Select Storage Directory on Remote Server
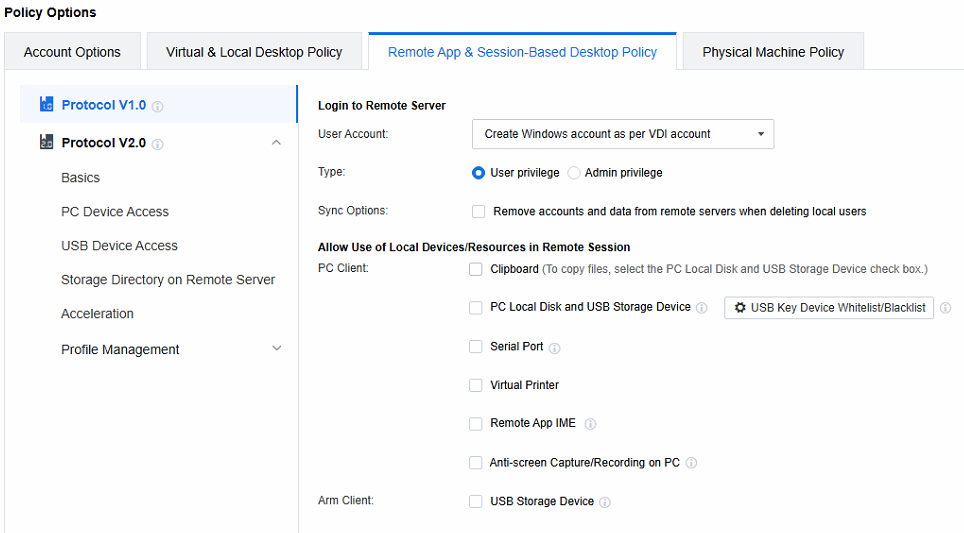 click(168, 280)
